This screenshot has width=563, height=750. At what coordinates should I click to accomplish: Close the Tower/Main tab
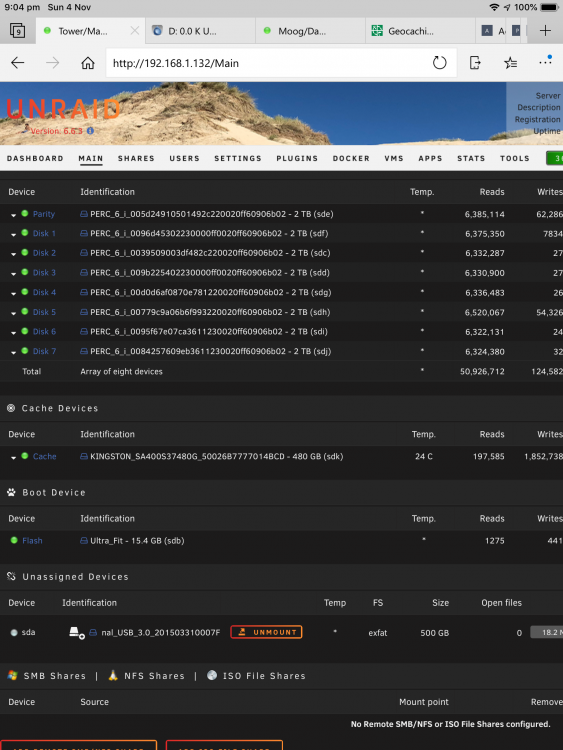point(135,31)
